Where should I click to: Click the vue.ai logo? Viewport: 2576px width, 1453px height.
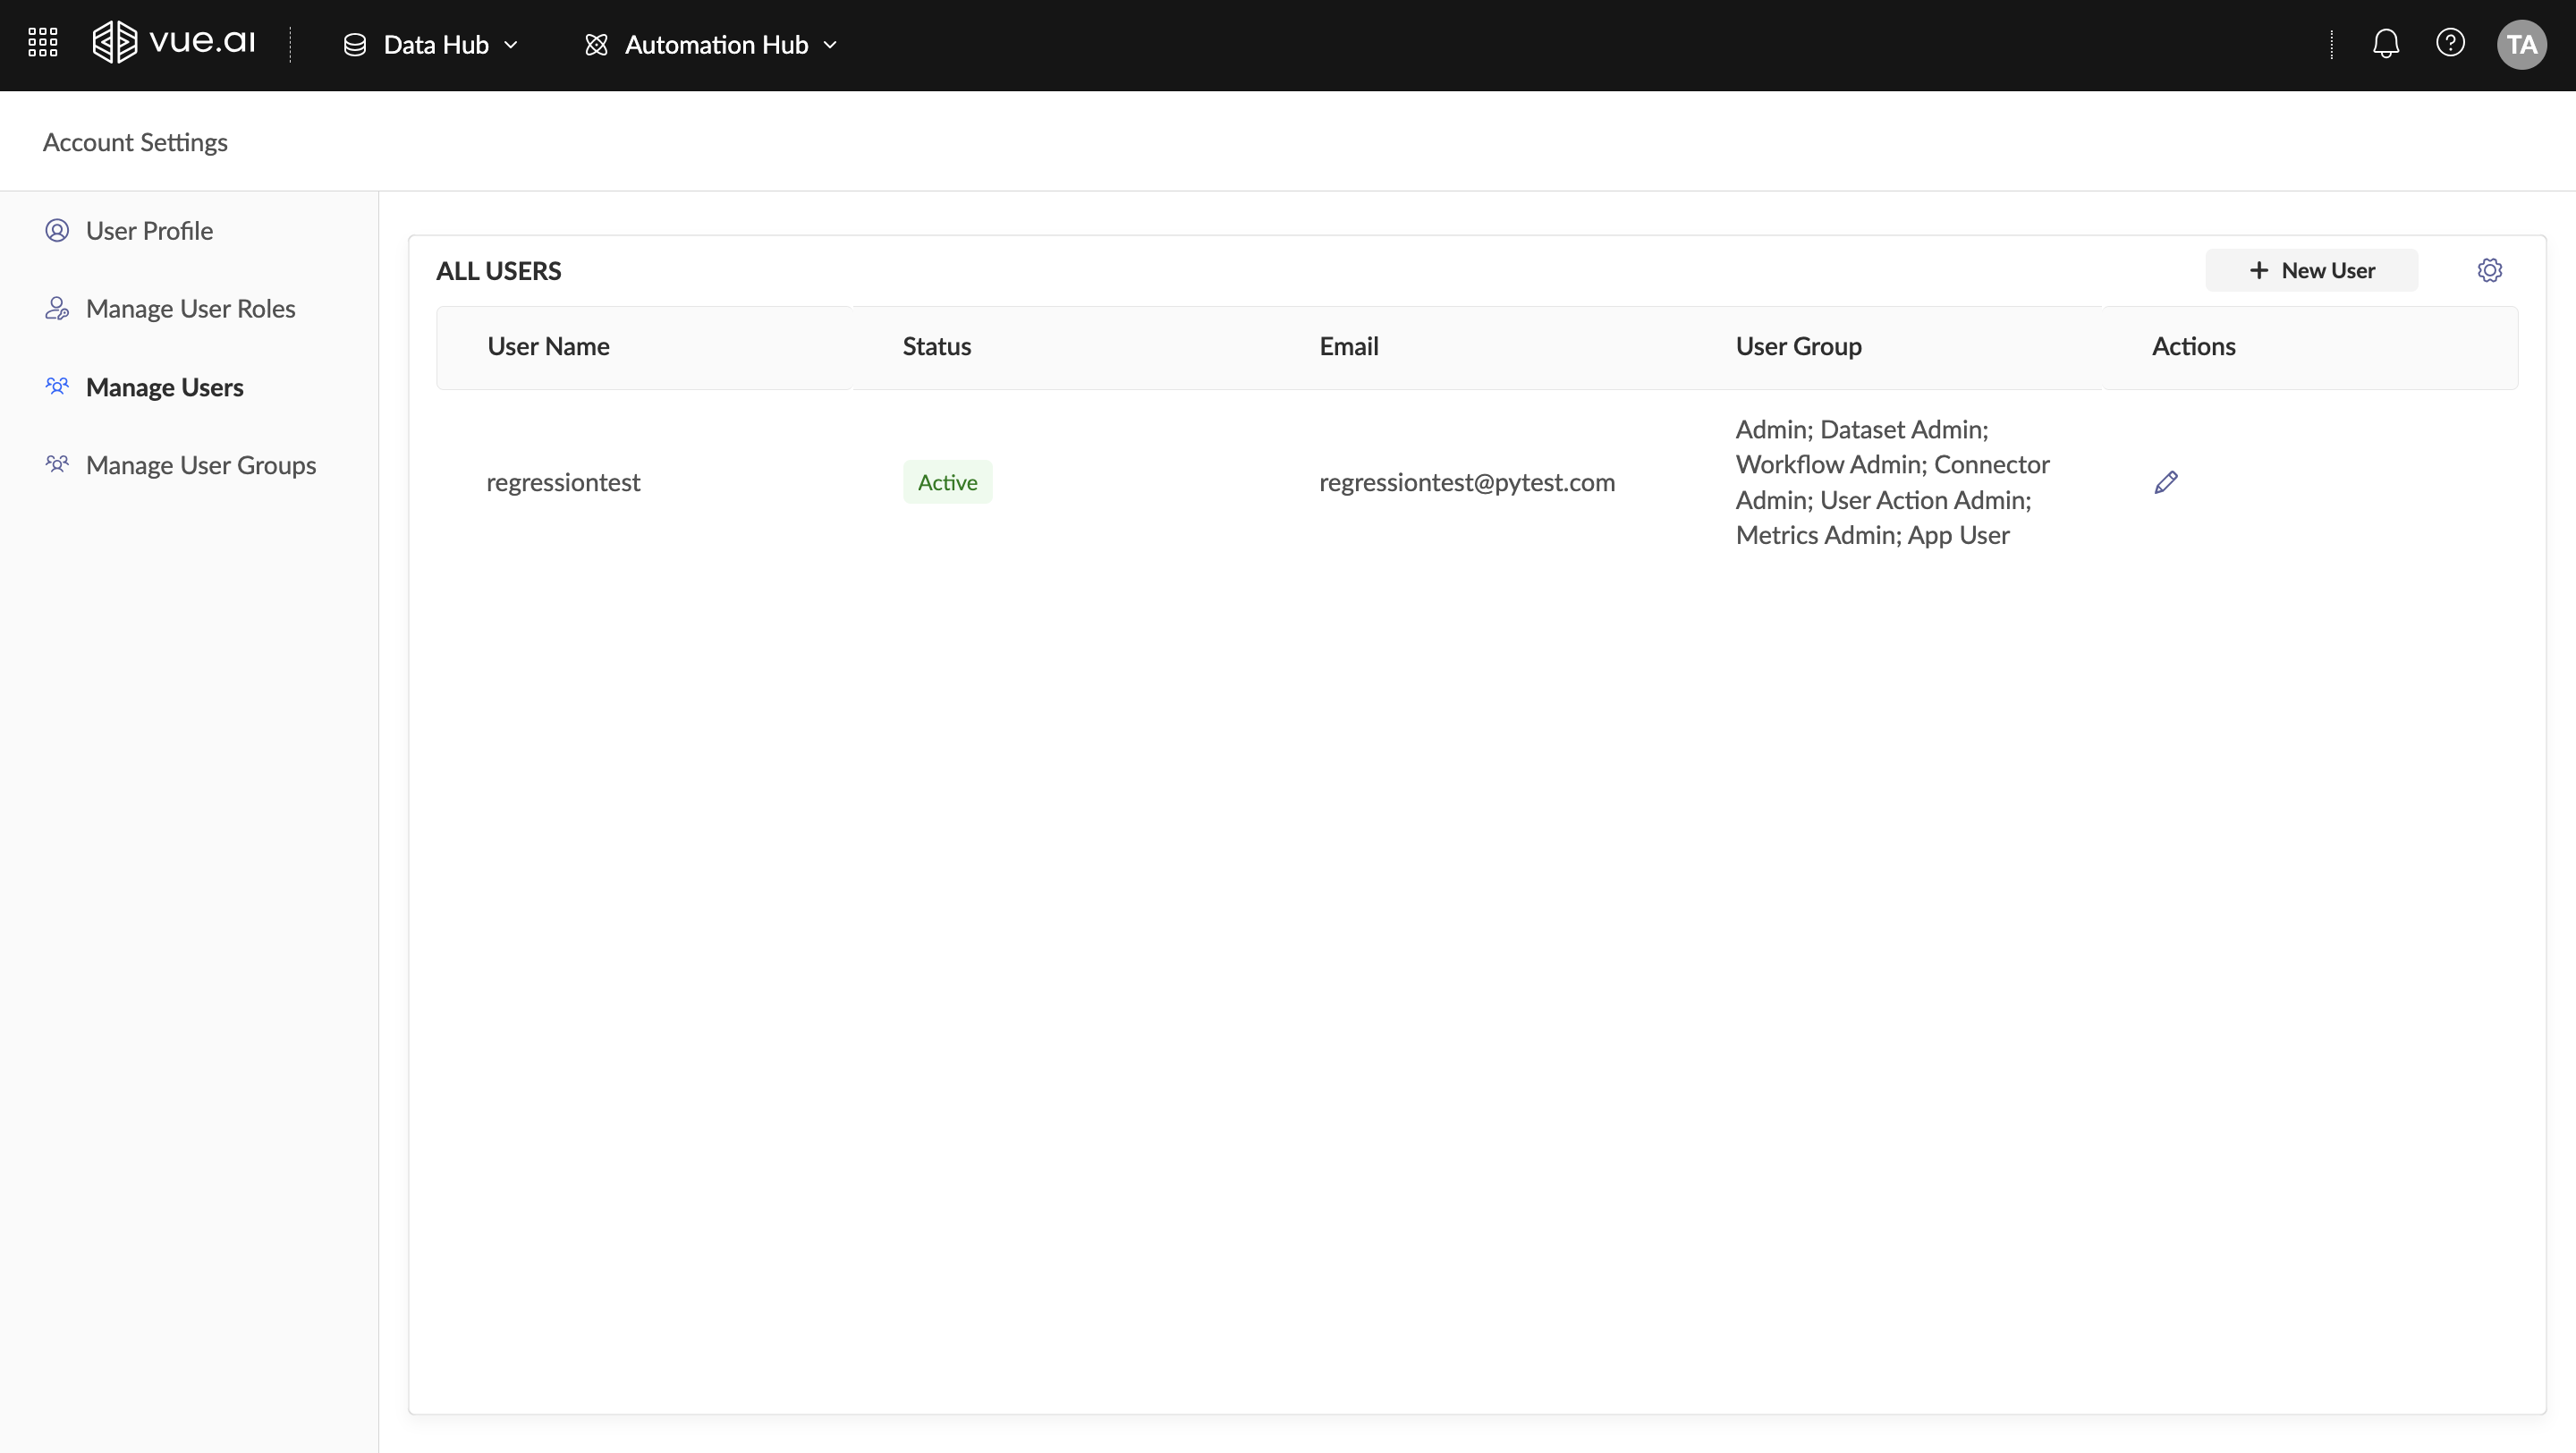click(x=174, y=42)
